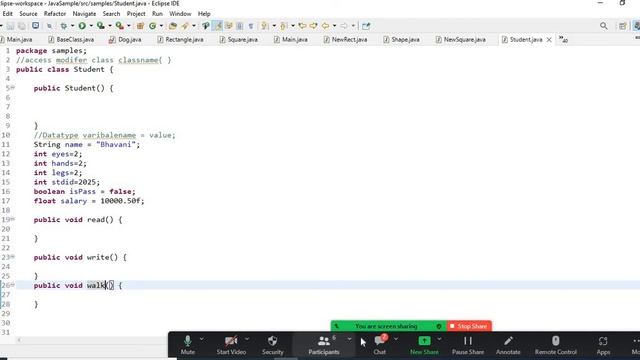Viewport: 640px width, 360px height.
Task: Click the New Java Package icon
Action: tap(140, 26)
